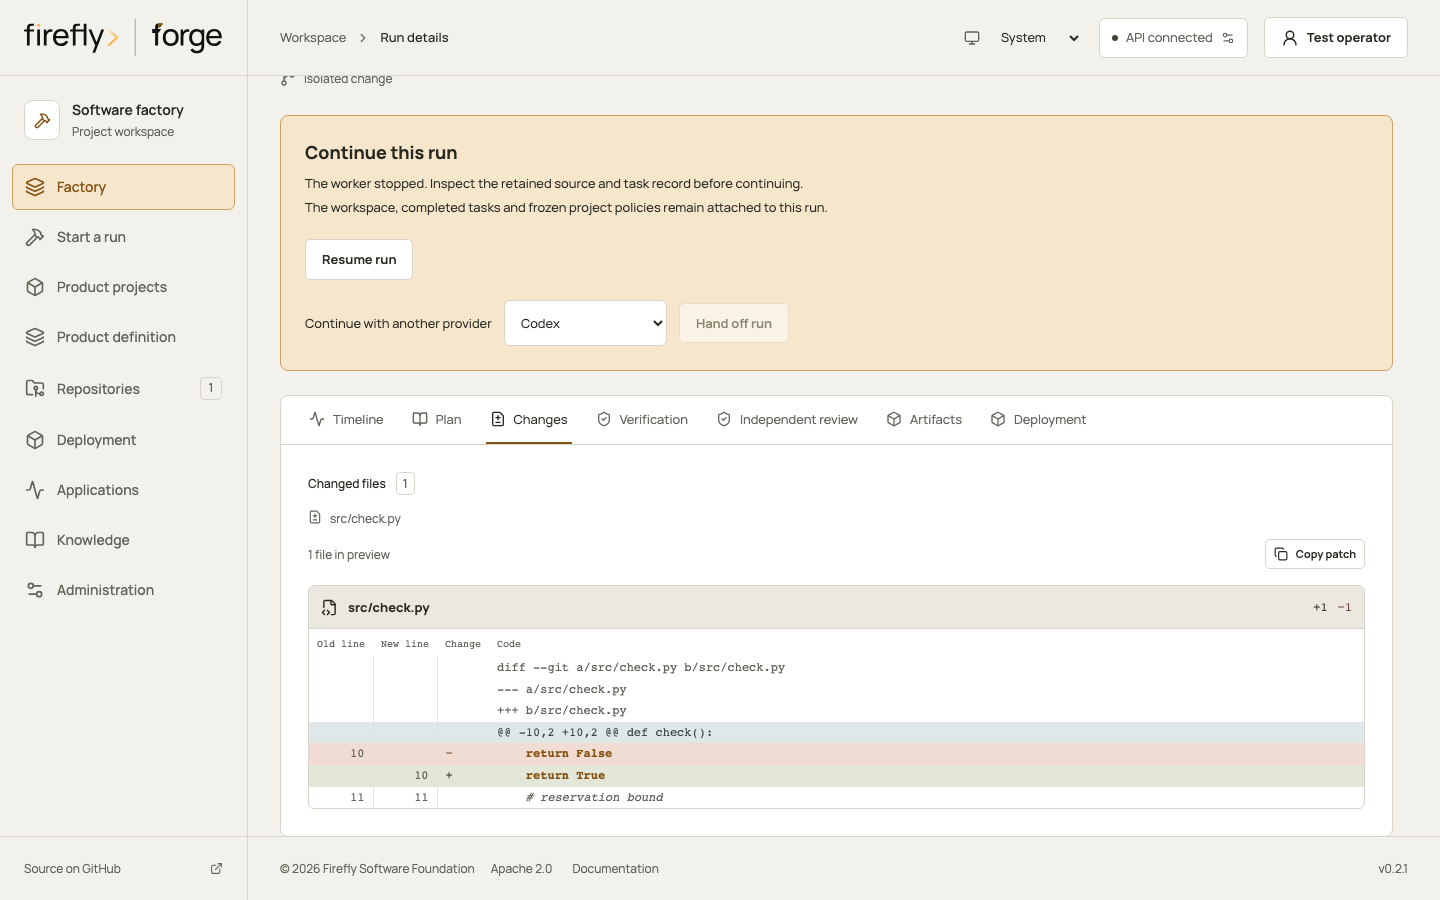Image resolution: width=1440 pixels, height=900 pixels.
Task: Switch to the Plan tab
Action: 437,420
